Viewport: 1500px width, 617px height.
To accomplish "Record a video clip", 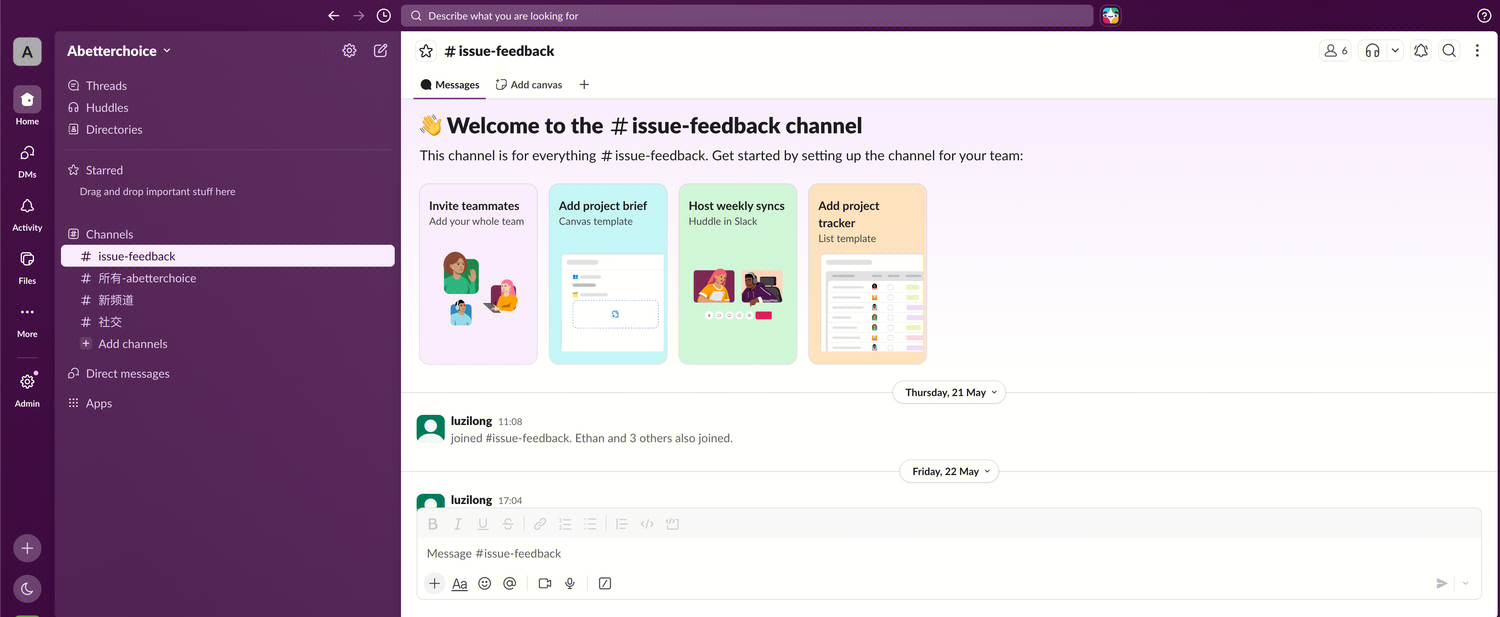I will [545, 583].
